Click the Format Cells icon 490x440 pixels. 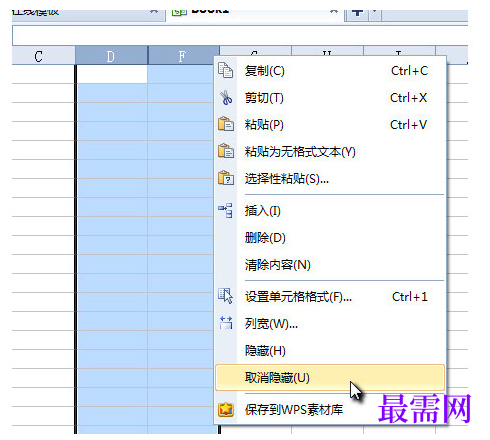click(x=226, y=296)
